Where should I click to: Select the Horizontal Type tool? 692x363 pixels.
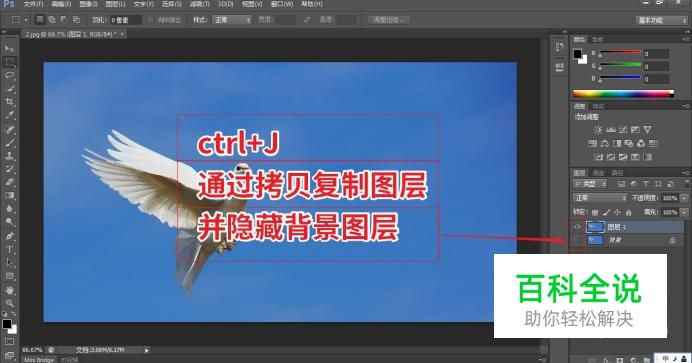point(9,249)
